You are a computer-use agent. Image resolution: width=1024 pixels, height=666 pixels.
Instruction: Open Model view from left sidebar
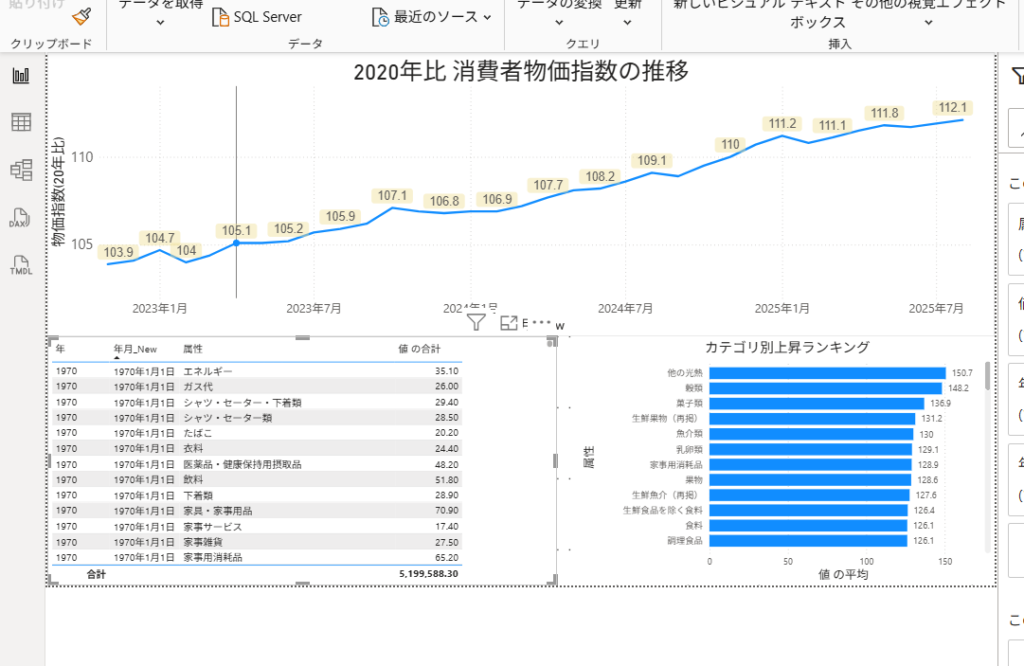pyautogui.click(x=20, y=170)
